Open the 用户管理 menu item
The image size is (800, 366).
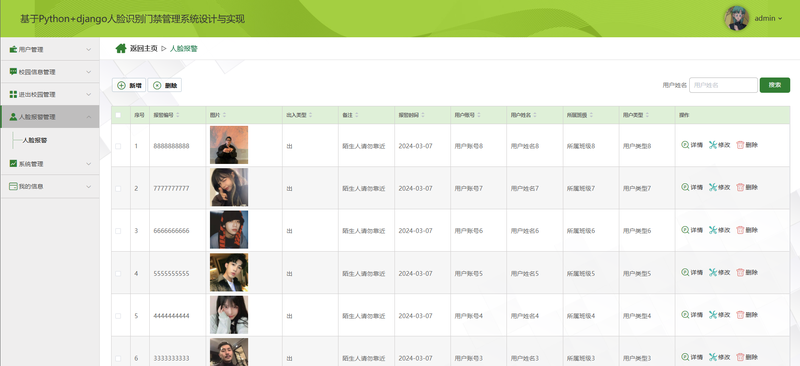pos(50,50)
